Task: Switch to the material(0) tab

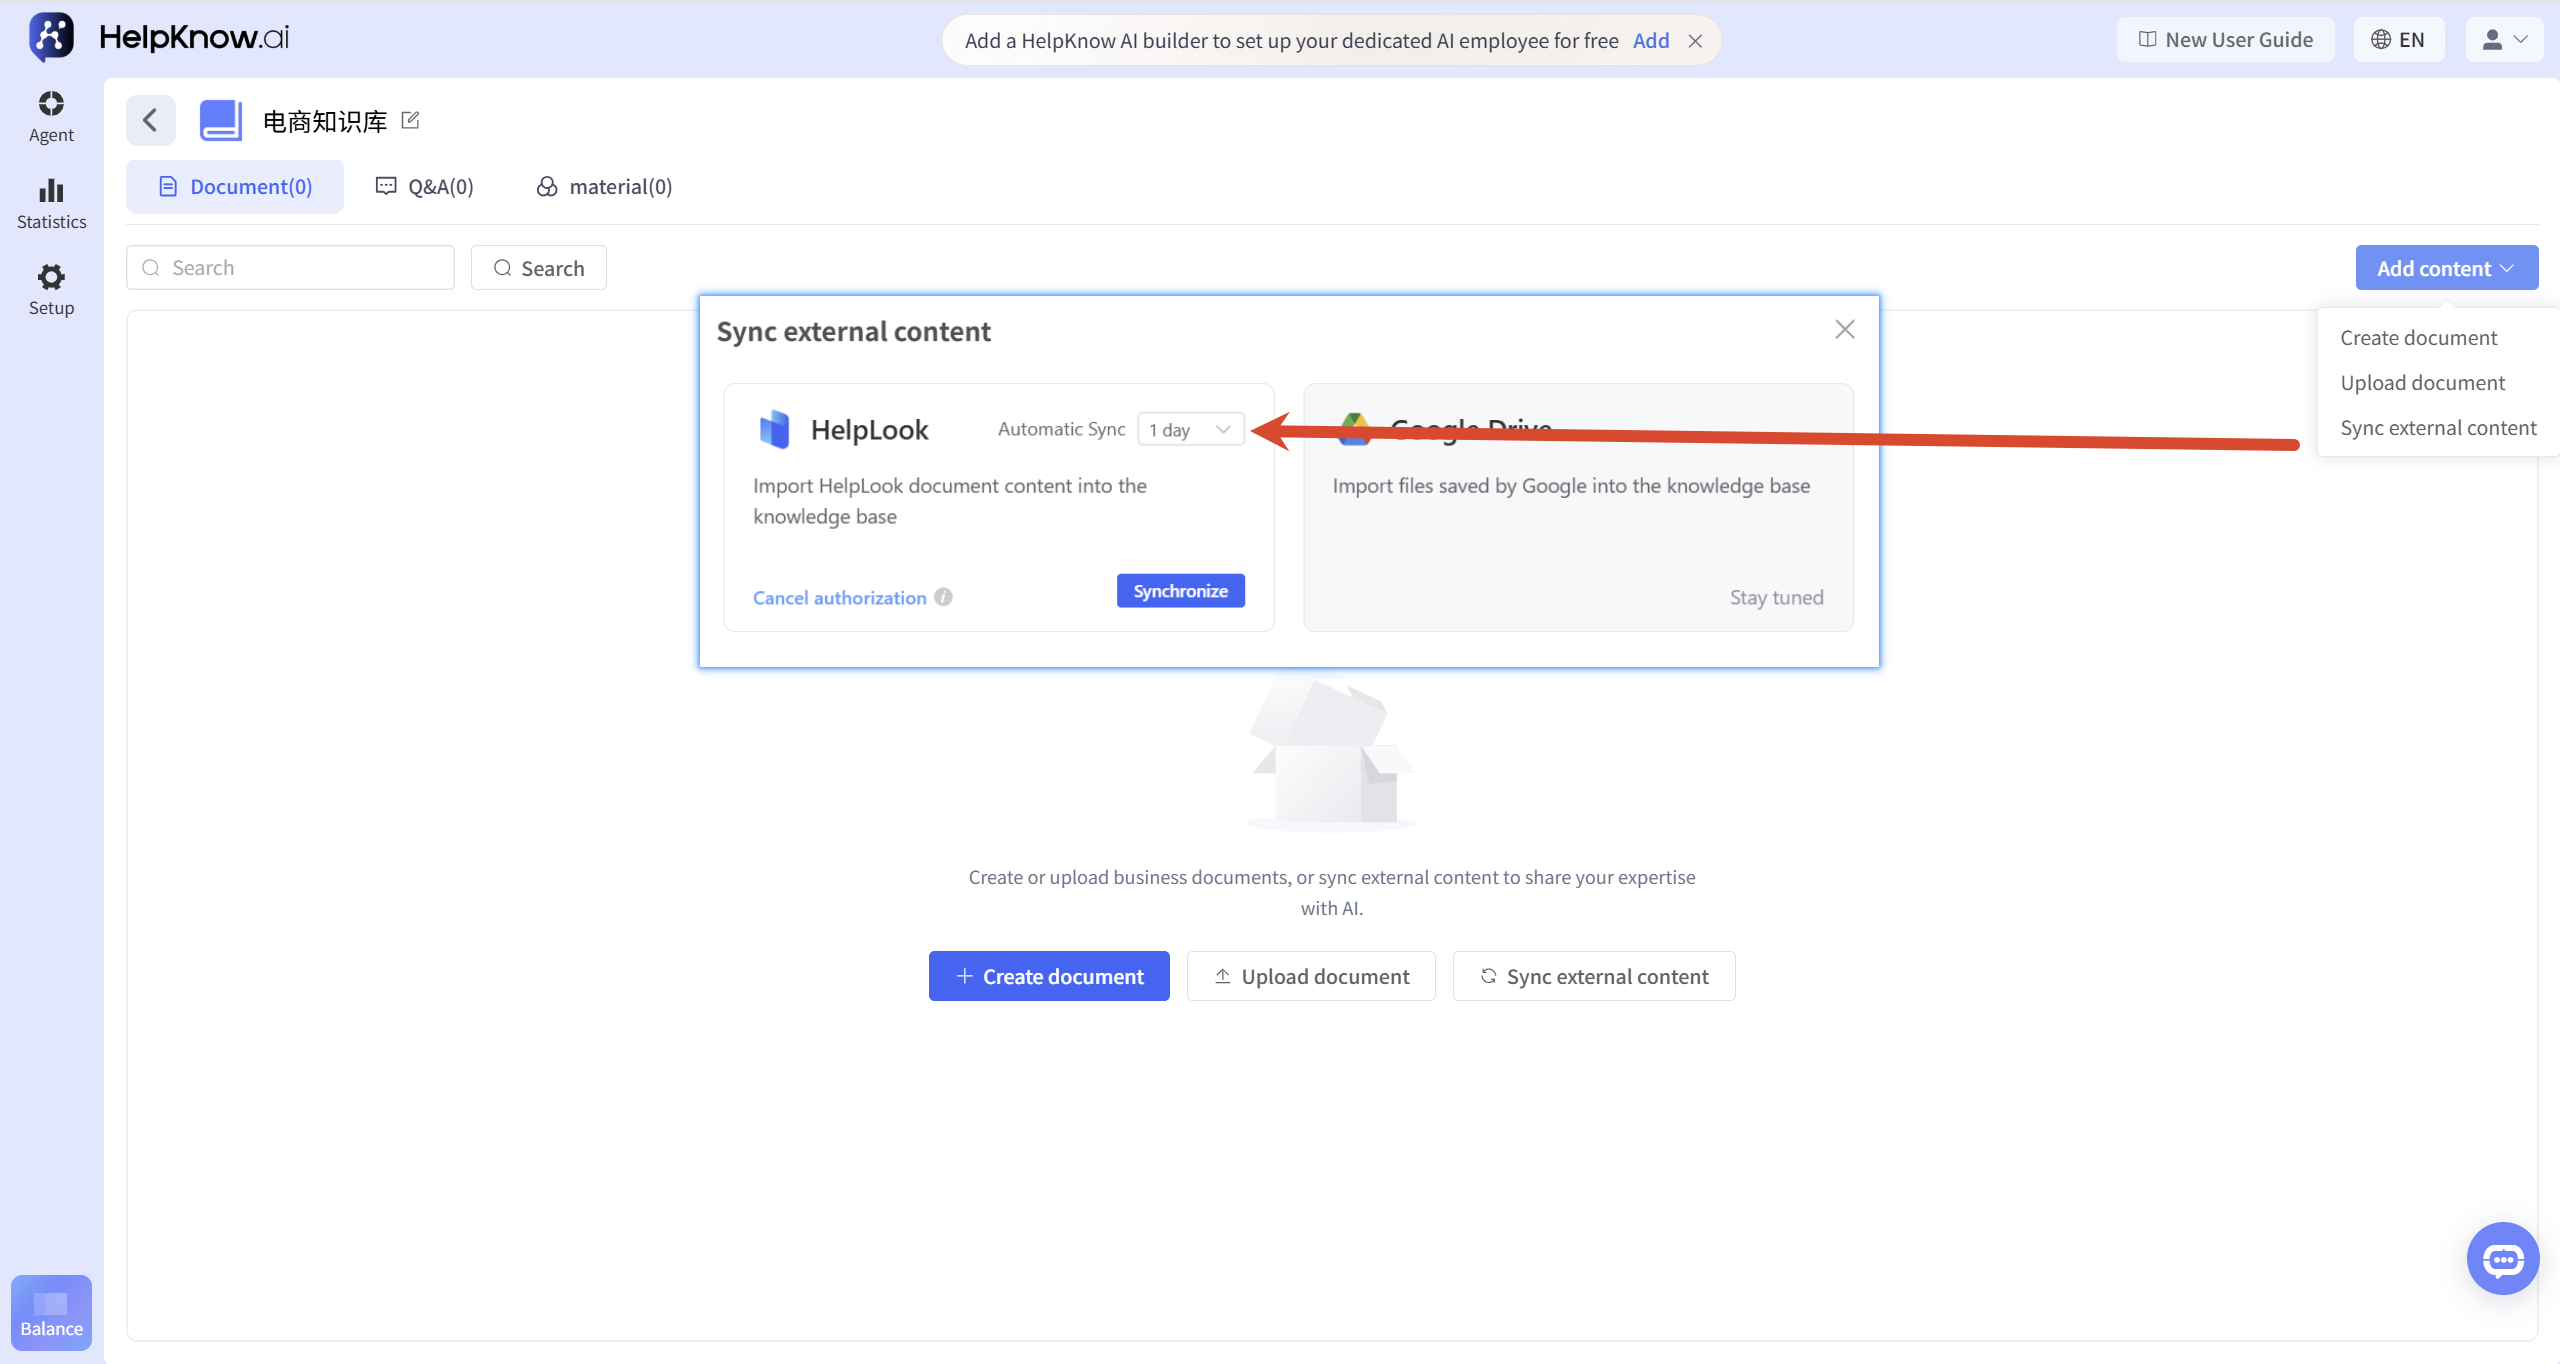Action: point(604,187)
